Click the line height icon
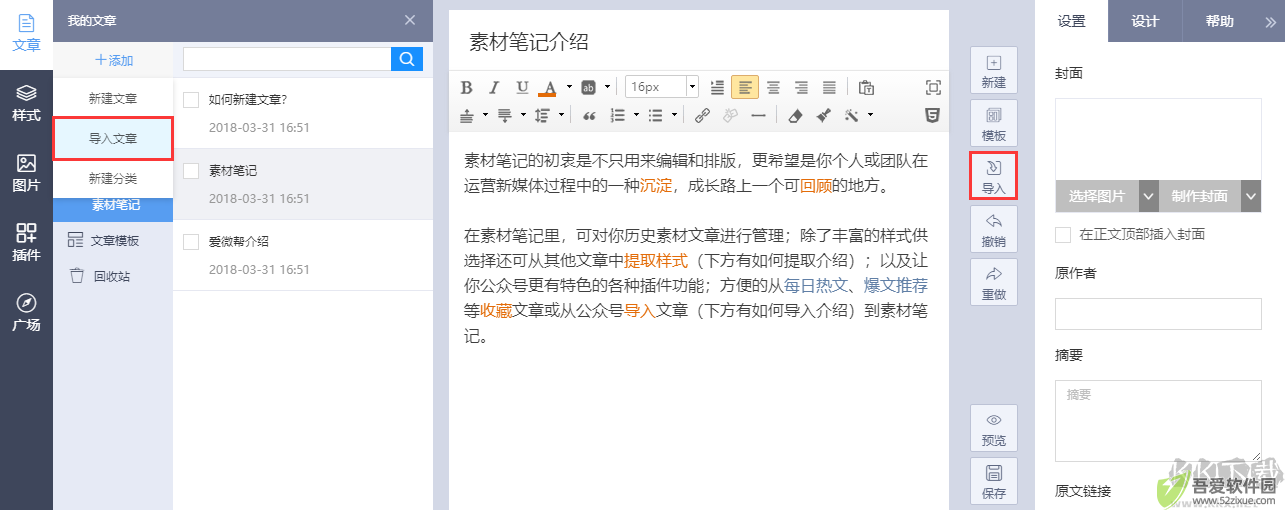The width and height of the screenshot is (1285, 510). (542, 115)
